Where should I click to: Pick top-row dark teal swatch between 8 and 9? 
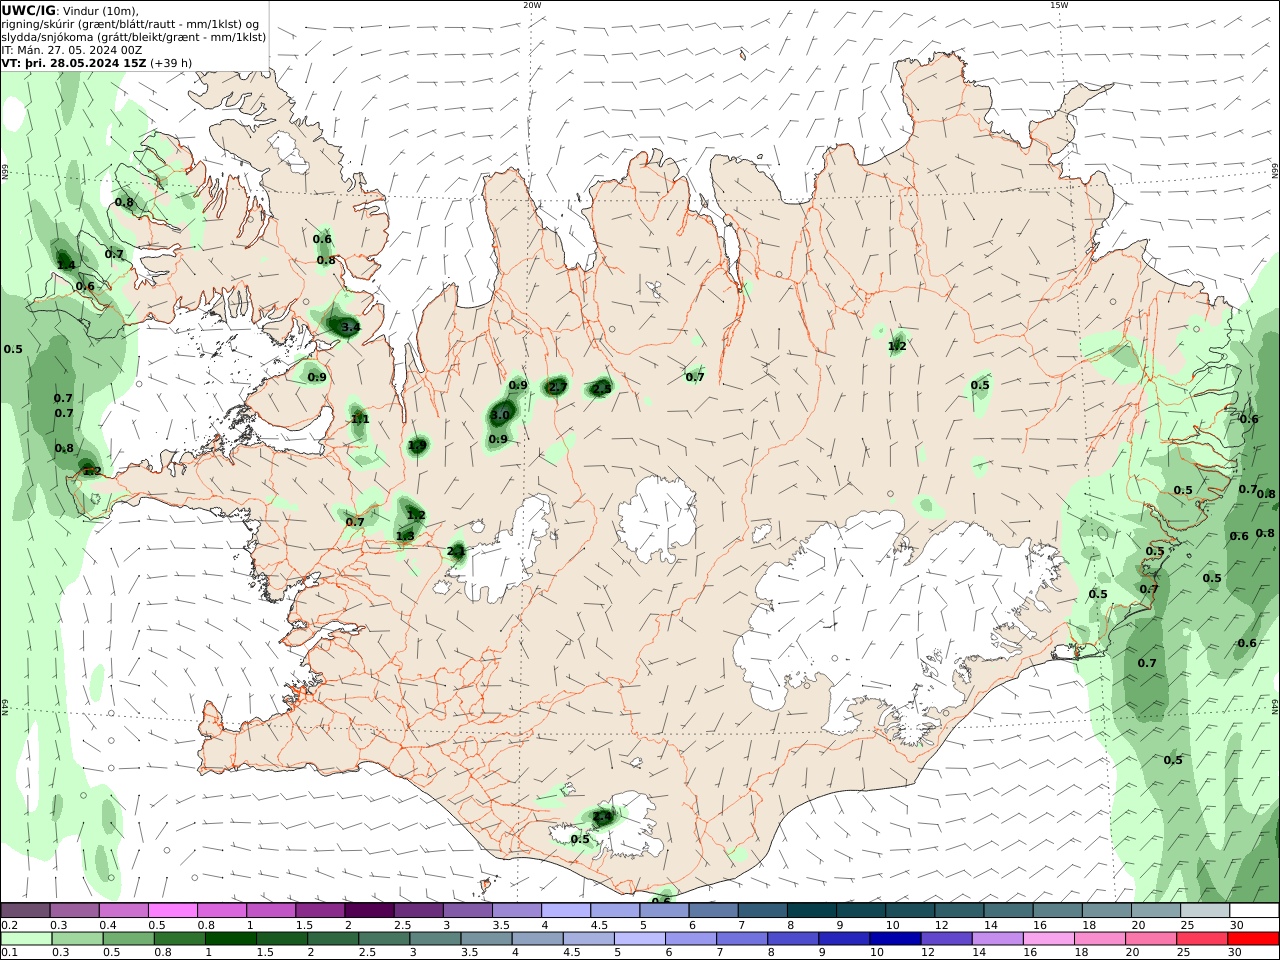tap(812, 910)
